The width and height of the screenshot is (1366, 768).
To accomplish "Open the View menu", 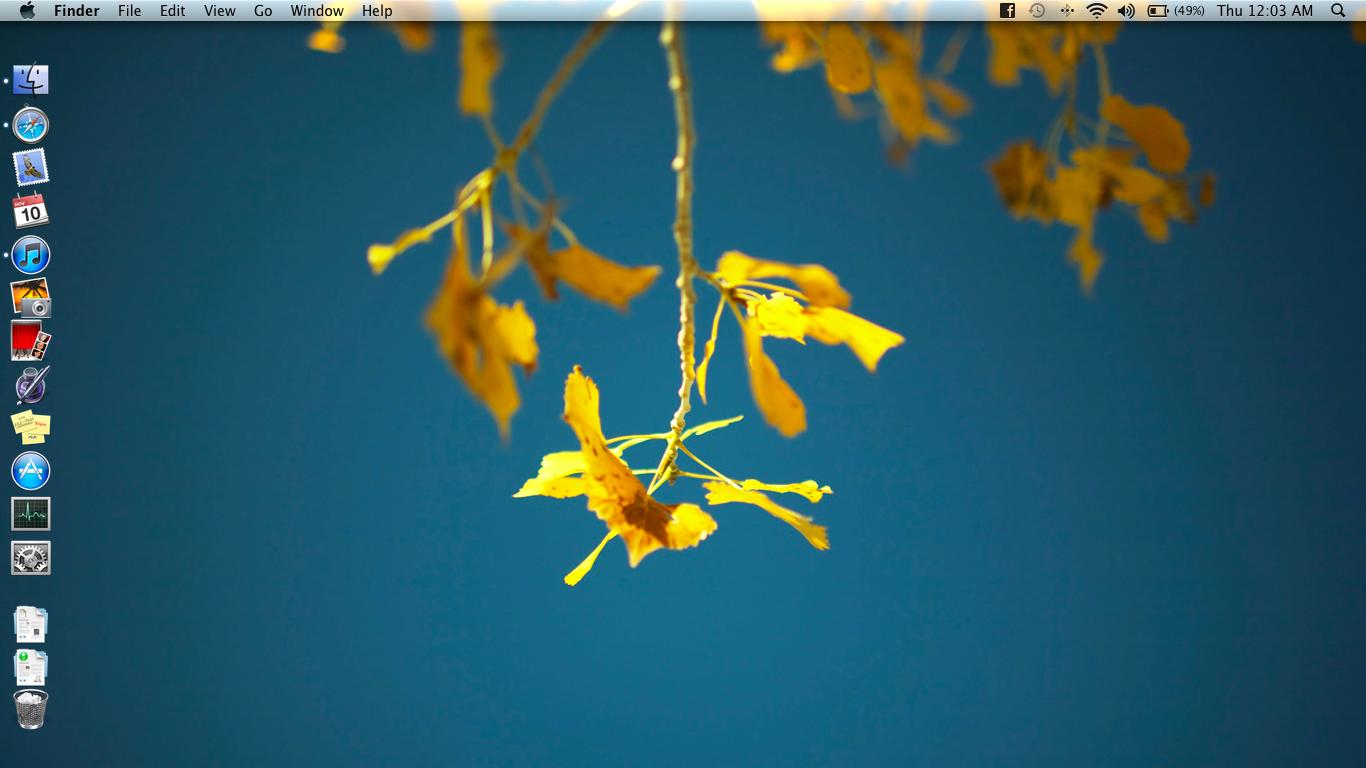I will point(220,11).
